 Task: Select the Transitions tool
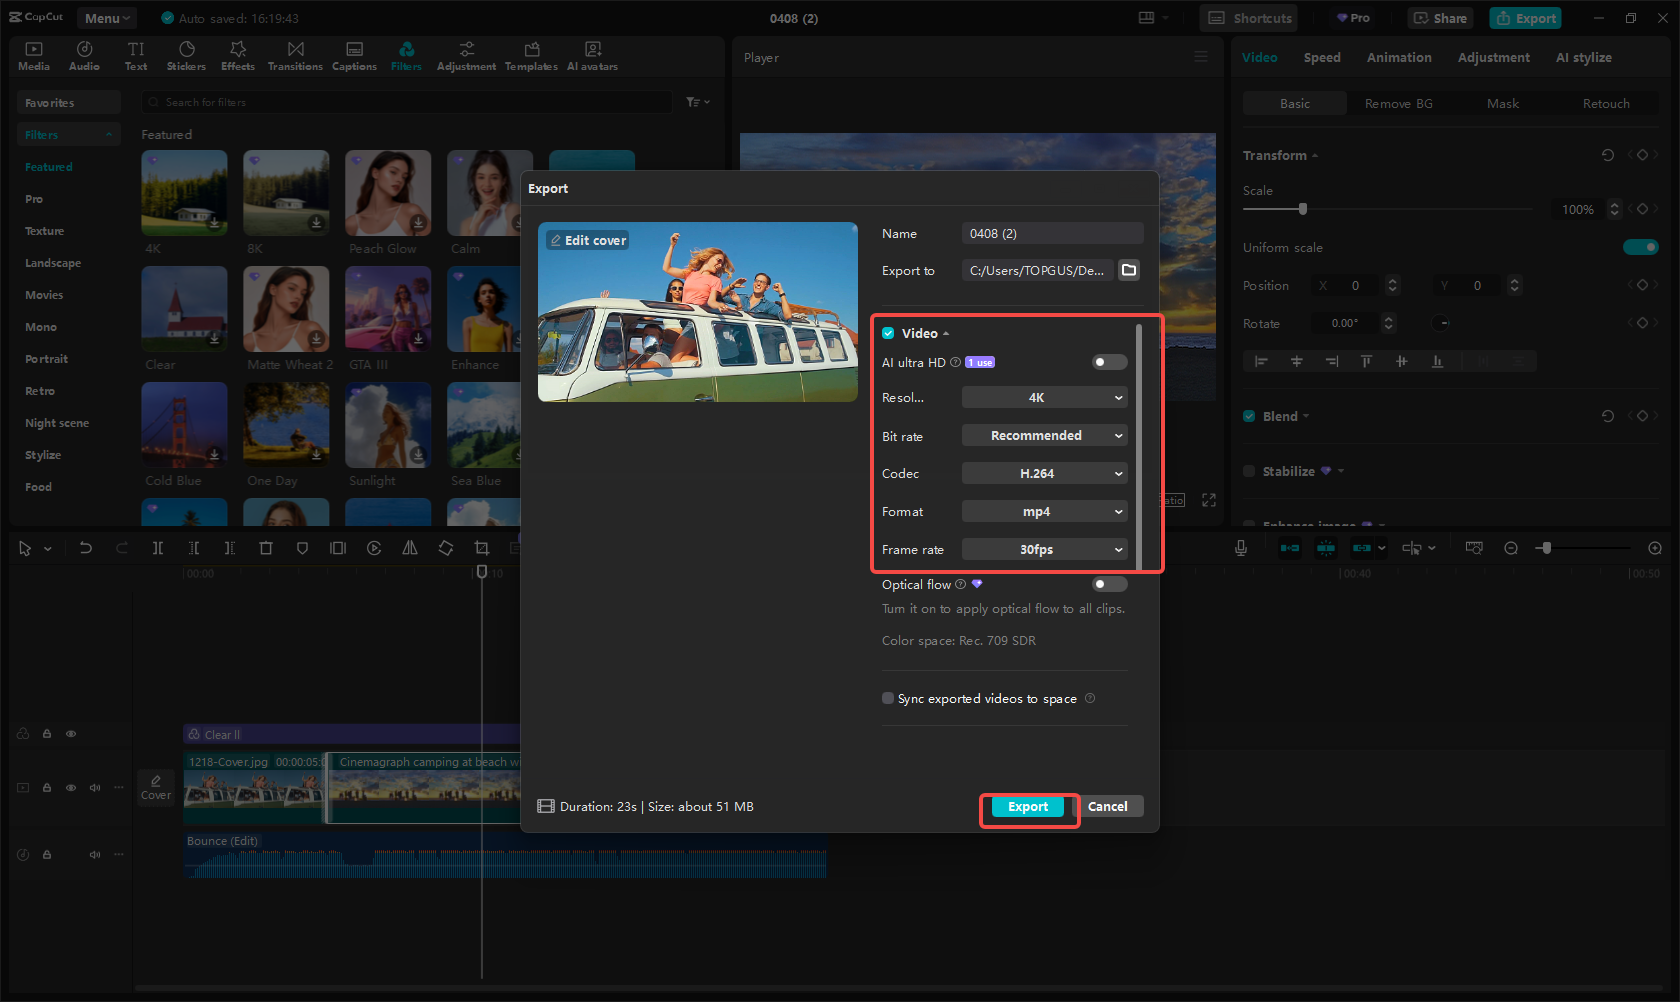pos(295,55)
